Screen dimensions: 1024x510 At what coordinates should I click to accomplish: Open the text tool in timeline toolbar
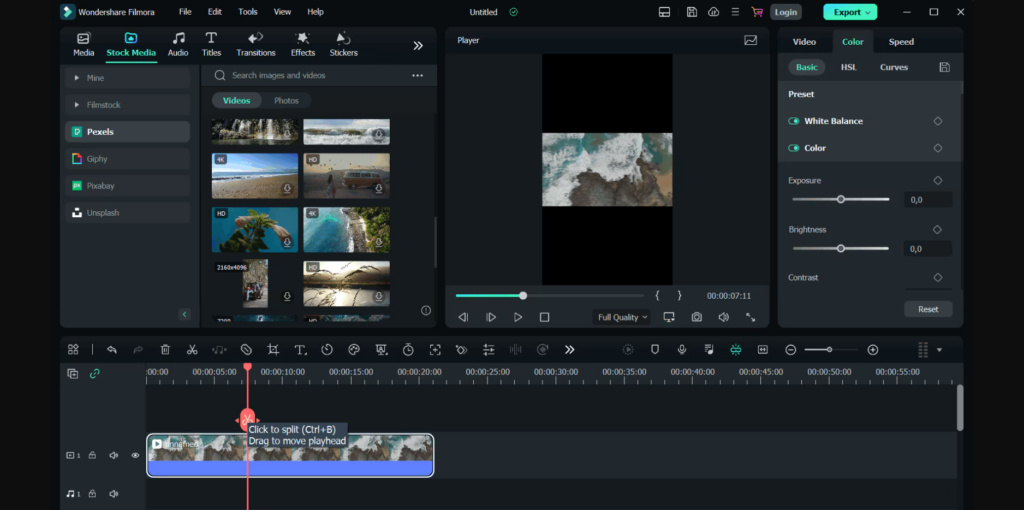[x=300, y=350]
